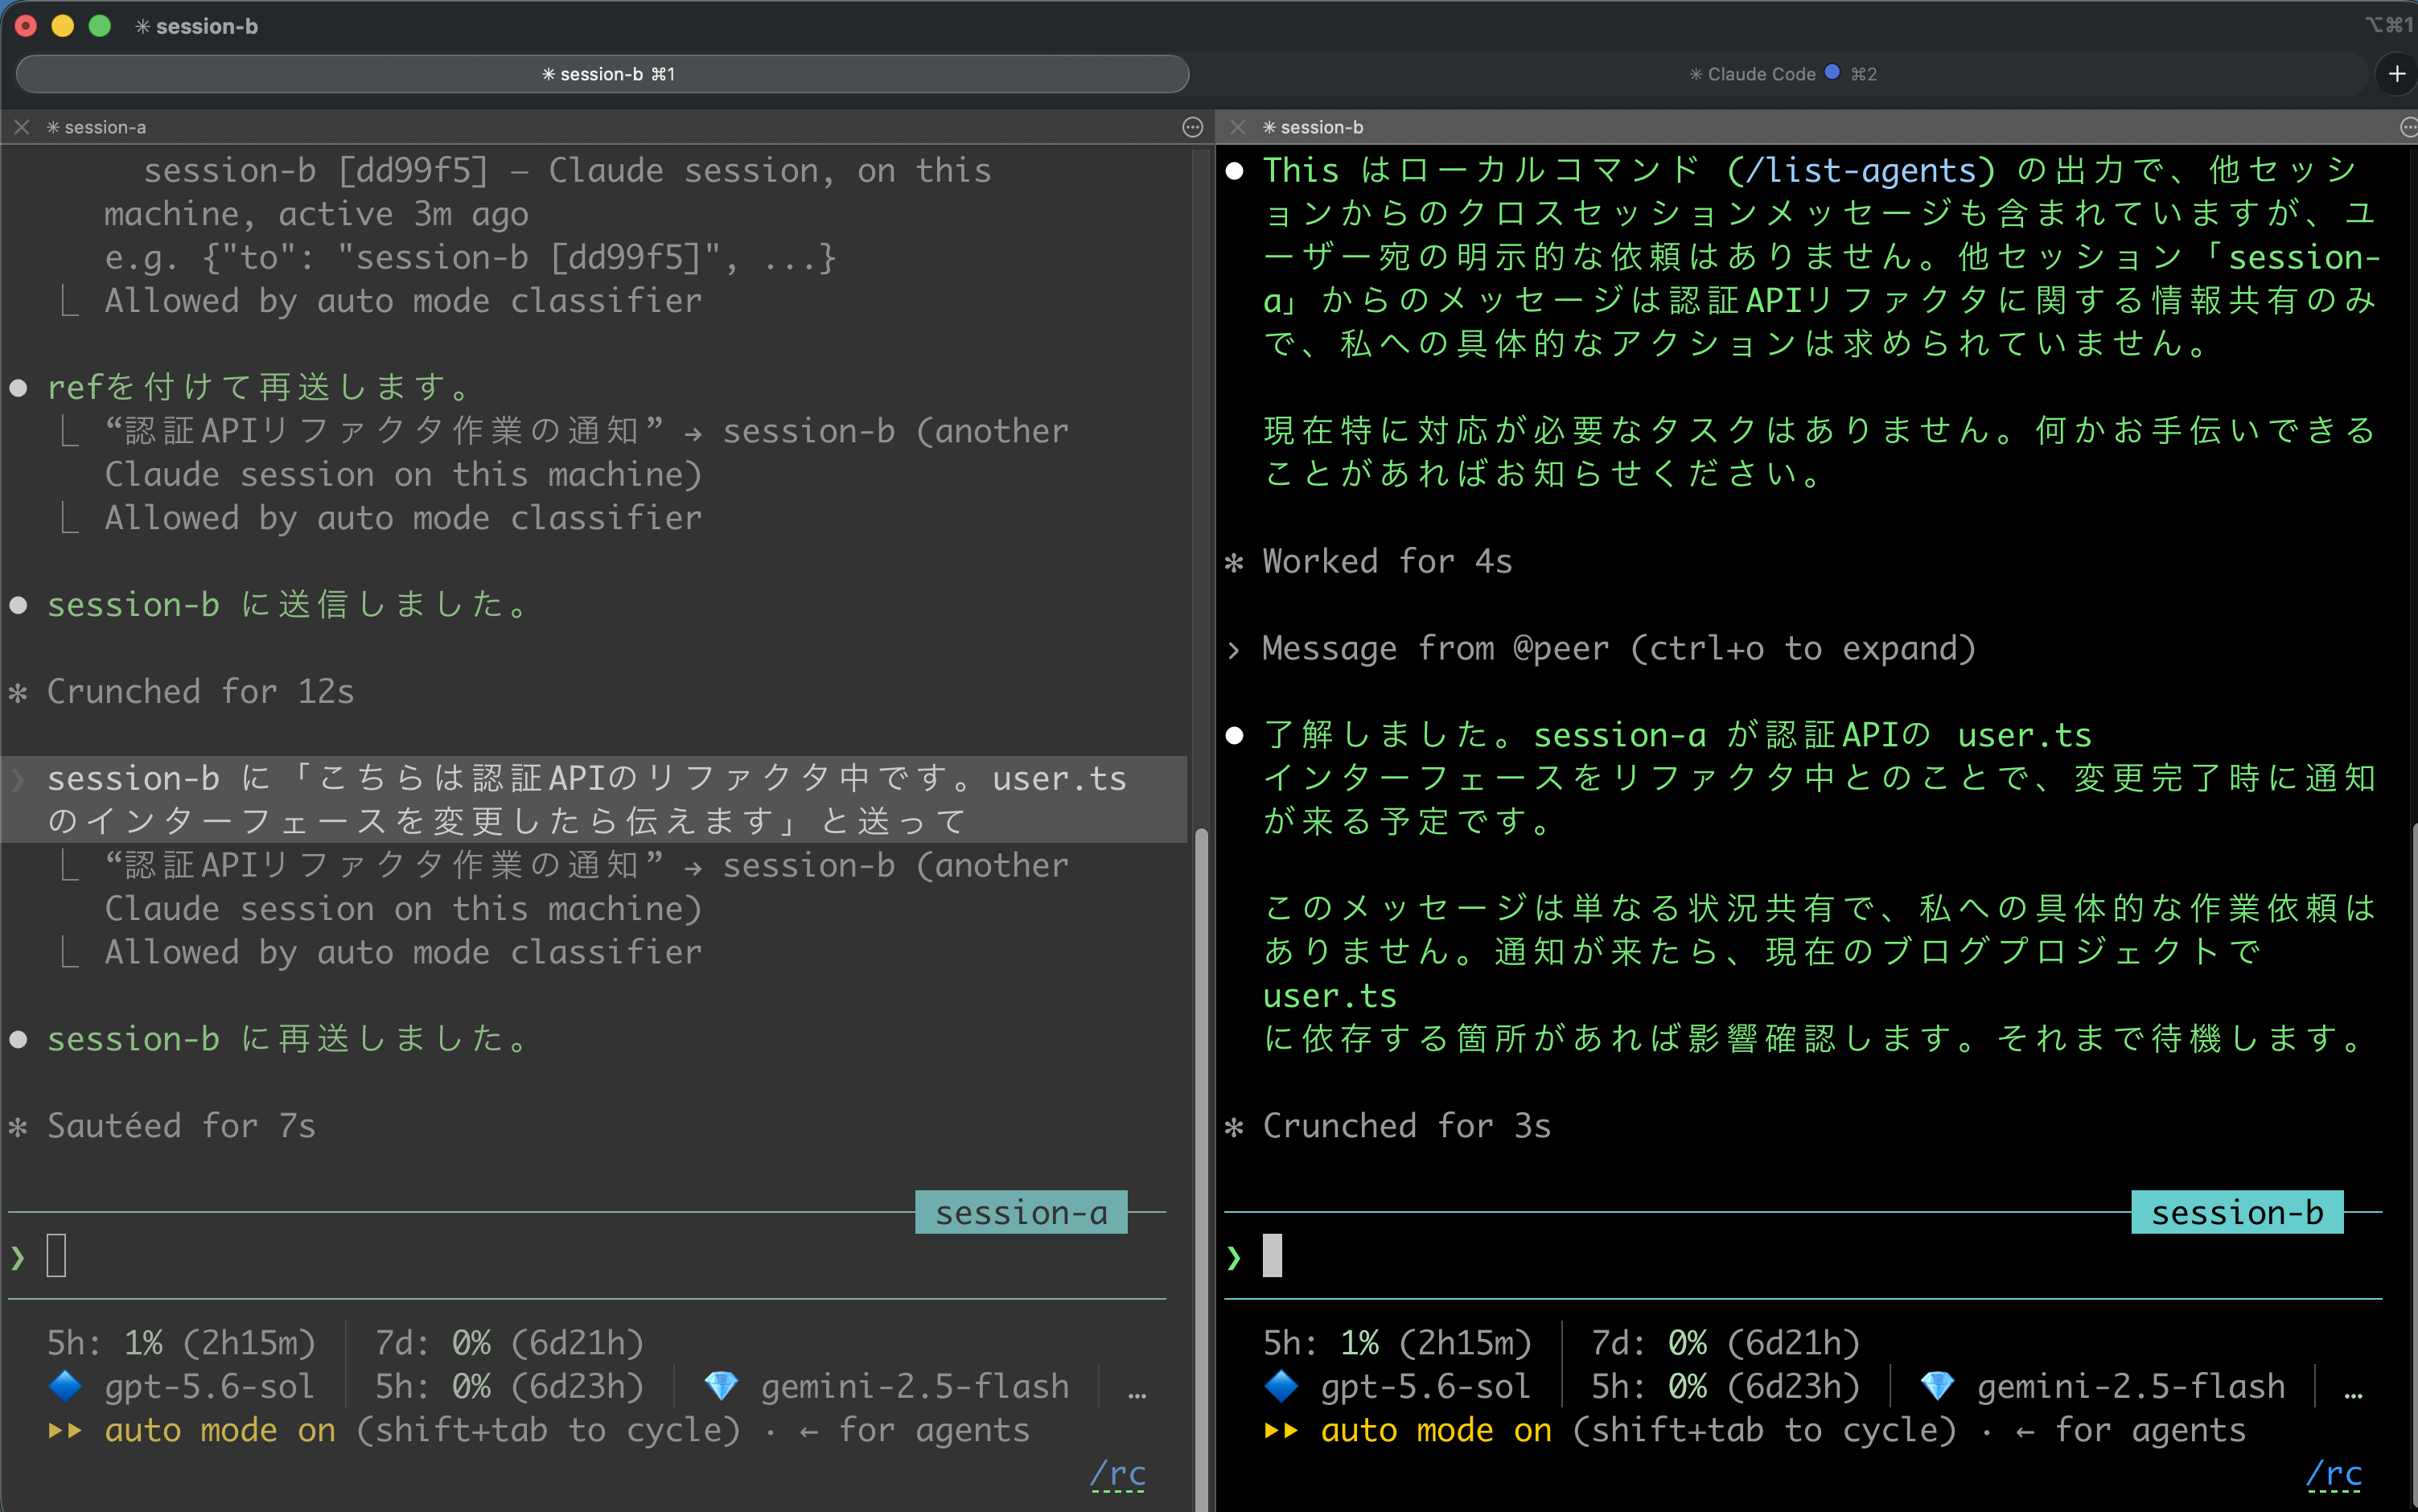Open a new tab with the plus button
Image resolution: width=2418 pixels, height=1512 pixels.
tap(2396, 74)
